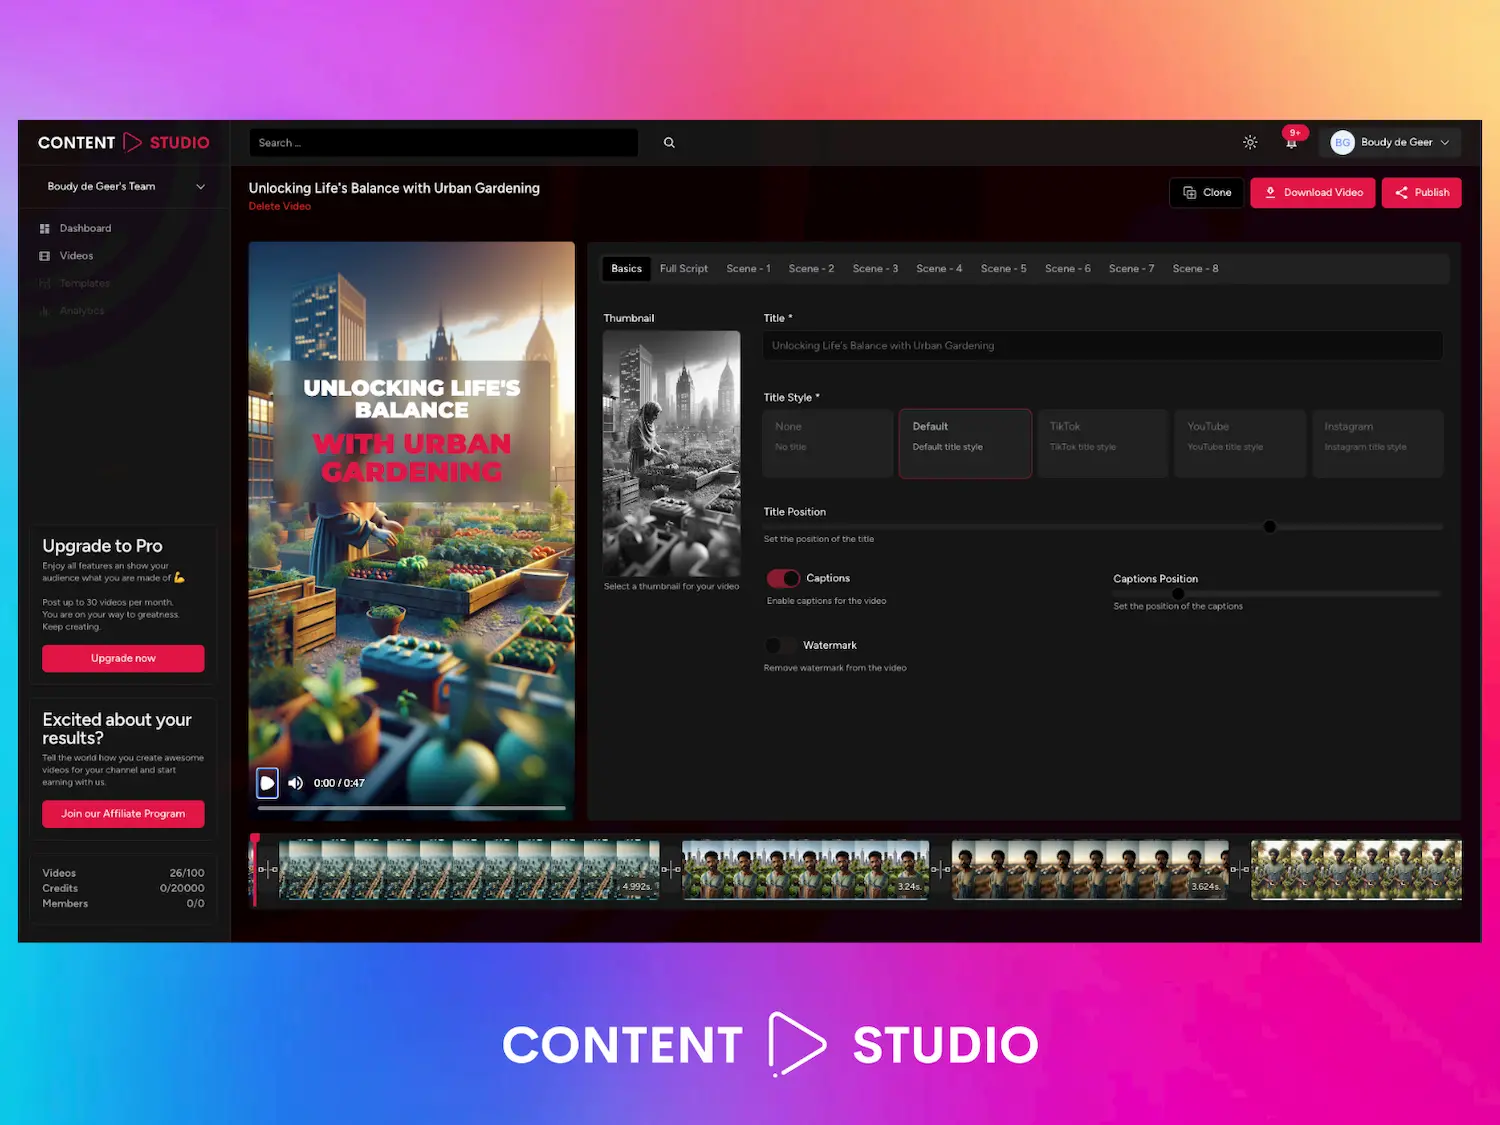Toggle the theme brightness icon
The height and width of the screenshot is (1125, 1500).
click(x=1250, y=142)
